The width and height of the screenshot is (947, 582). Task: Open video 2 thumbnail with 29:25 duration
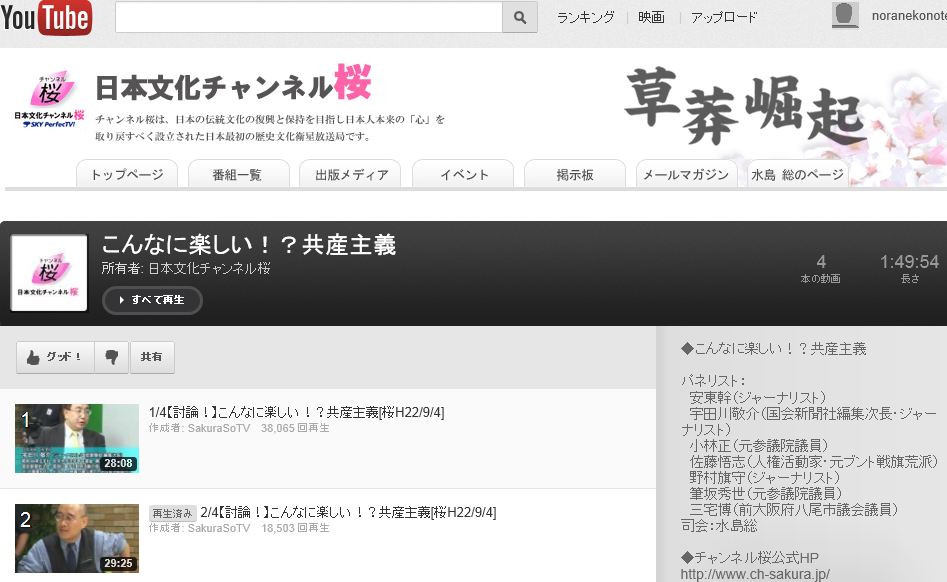coord(77,539)
